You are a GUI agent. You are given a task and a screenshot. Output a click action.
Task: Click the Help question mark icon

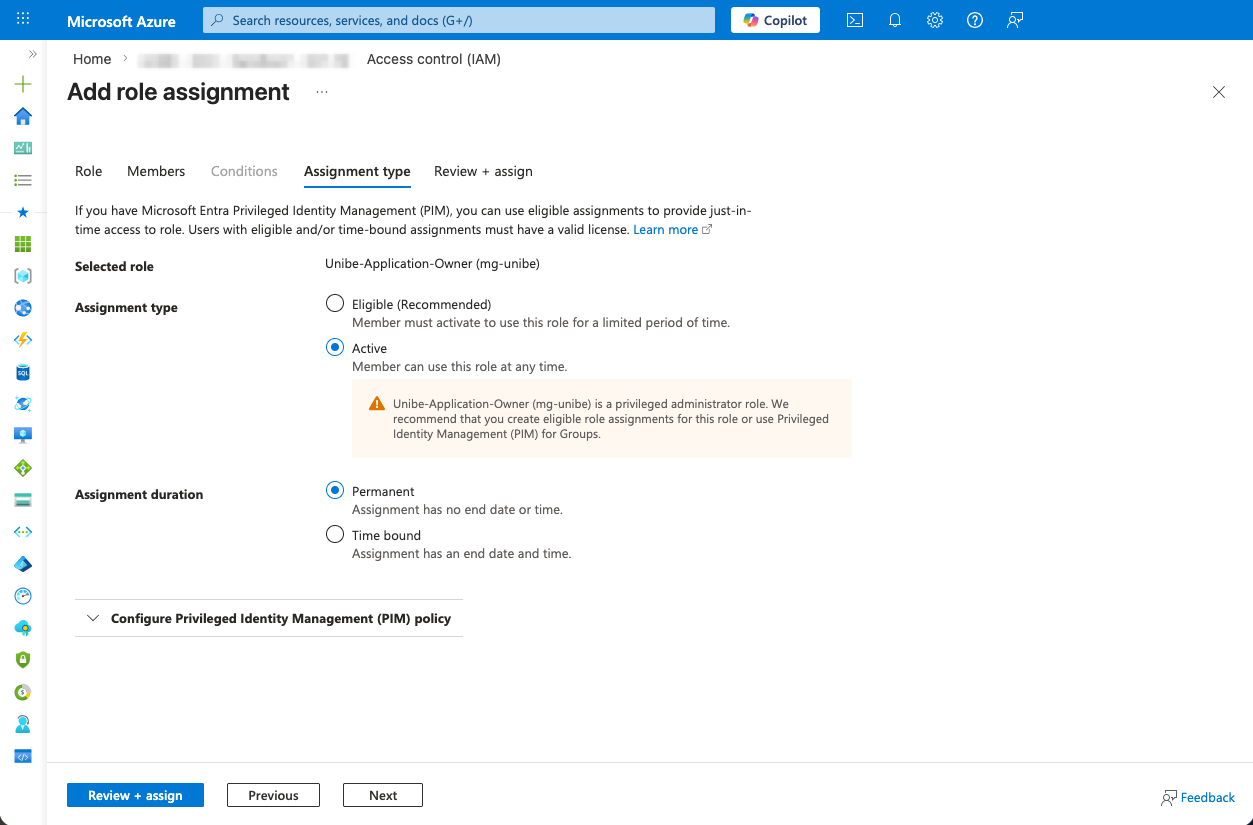point(975,20)
